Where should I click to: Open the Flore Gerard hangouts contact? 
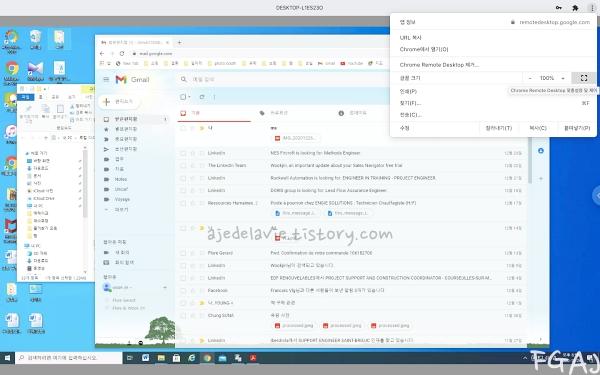pos(124,300)
